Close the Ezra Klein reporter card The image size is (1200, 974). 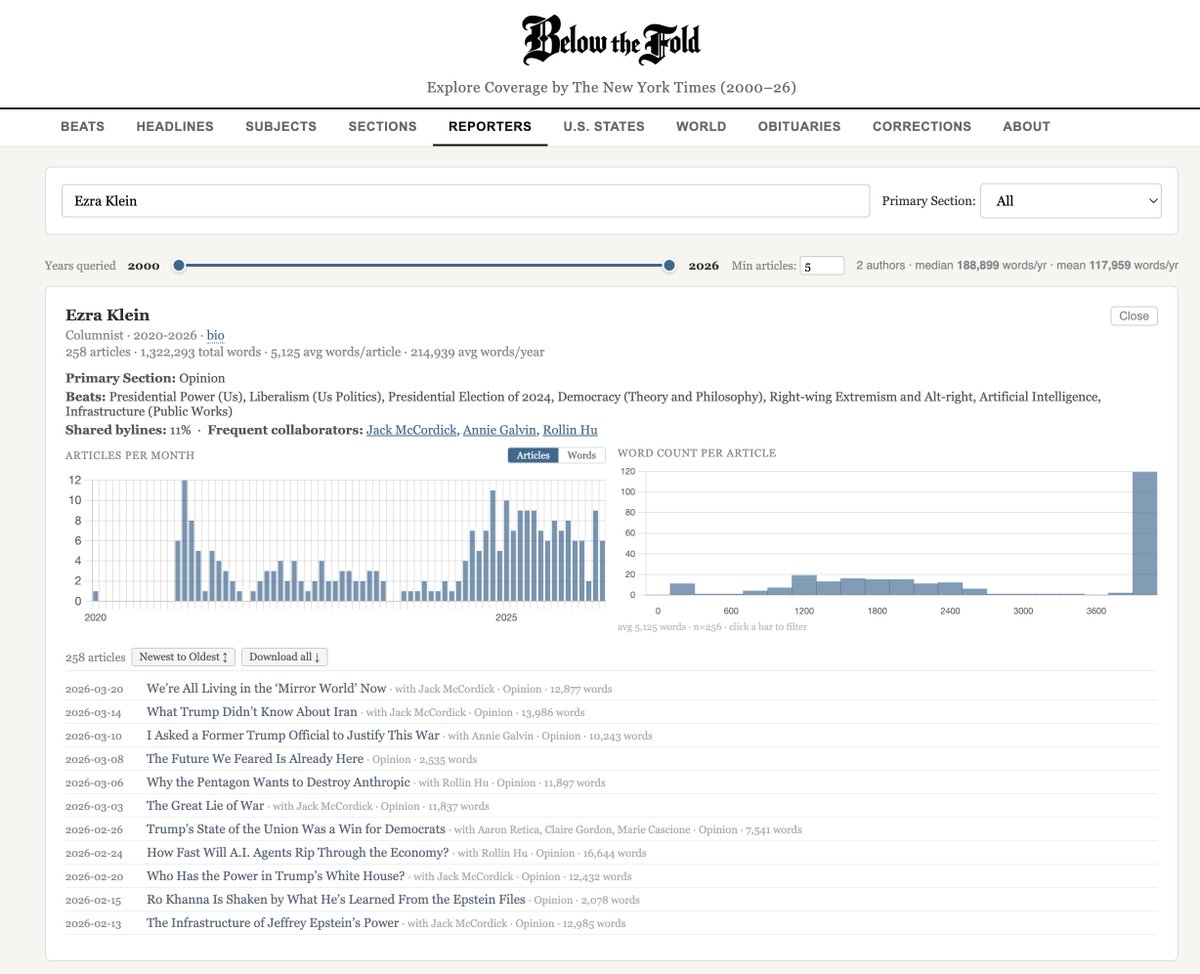click(x=1134, y=316)
